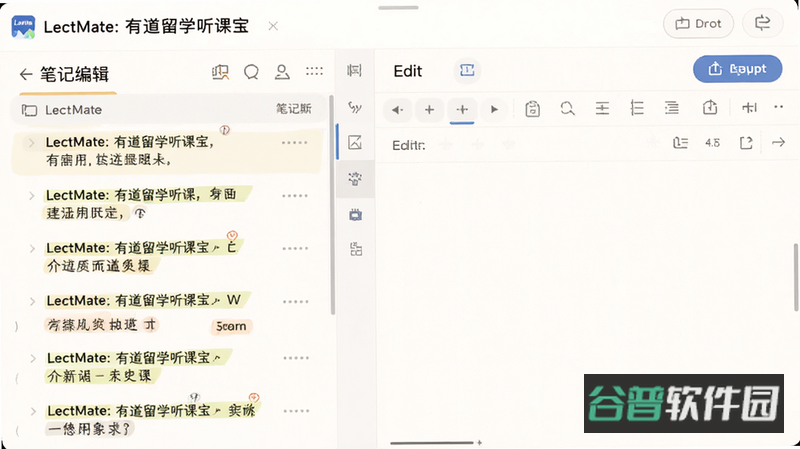Open more options for note ending W
800x449 pixels.
tap(296, 302)
